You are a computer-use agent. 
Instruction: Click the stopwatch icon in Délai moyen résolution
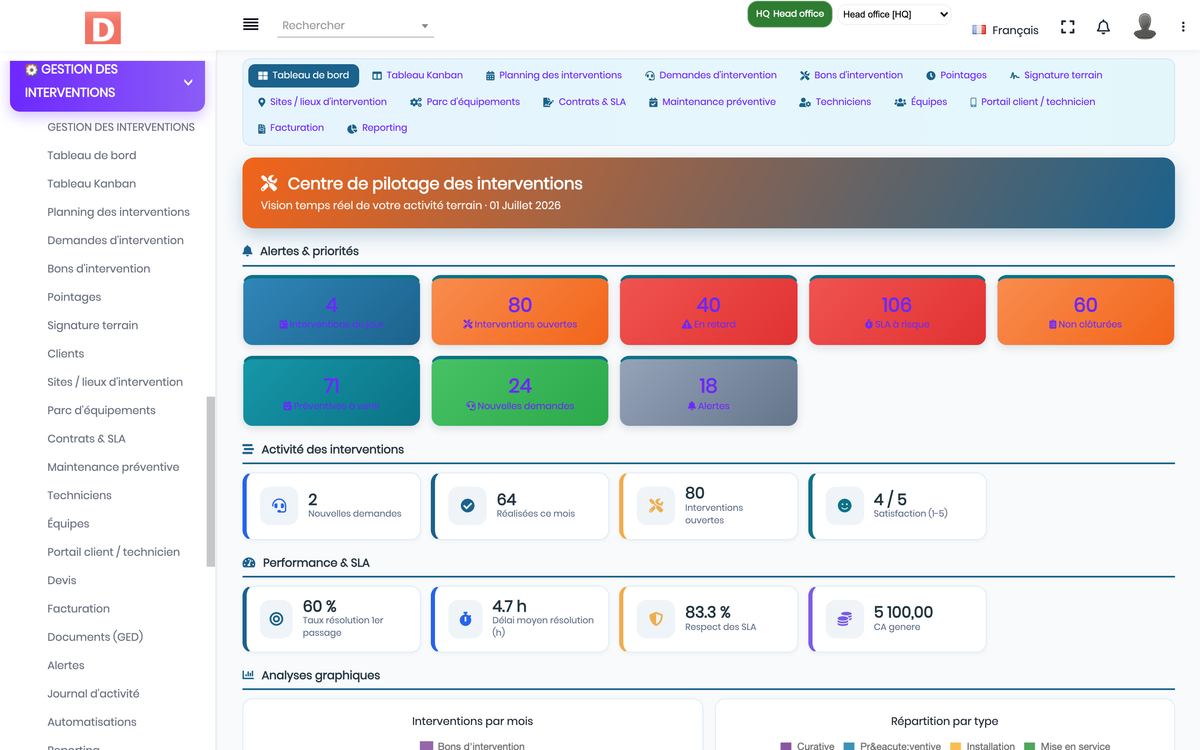coord(465,619)
